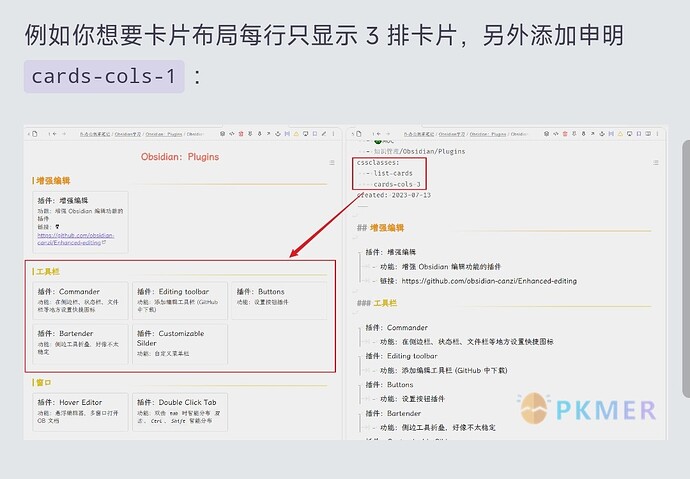Click the '增强编辑' heading in left pane
Image resolution: width=690 pixels, height=479 pixels.
(x=53, y=180)
